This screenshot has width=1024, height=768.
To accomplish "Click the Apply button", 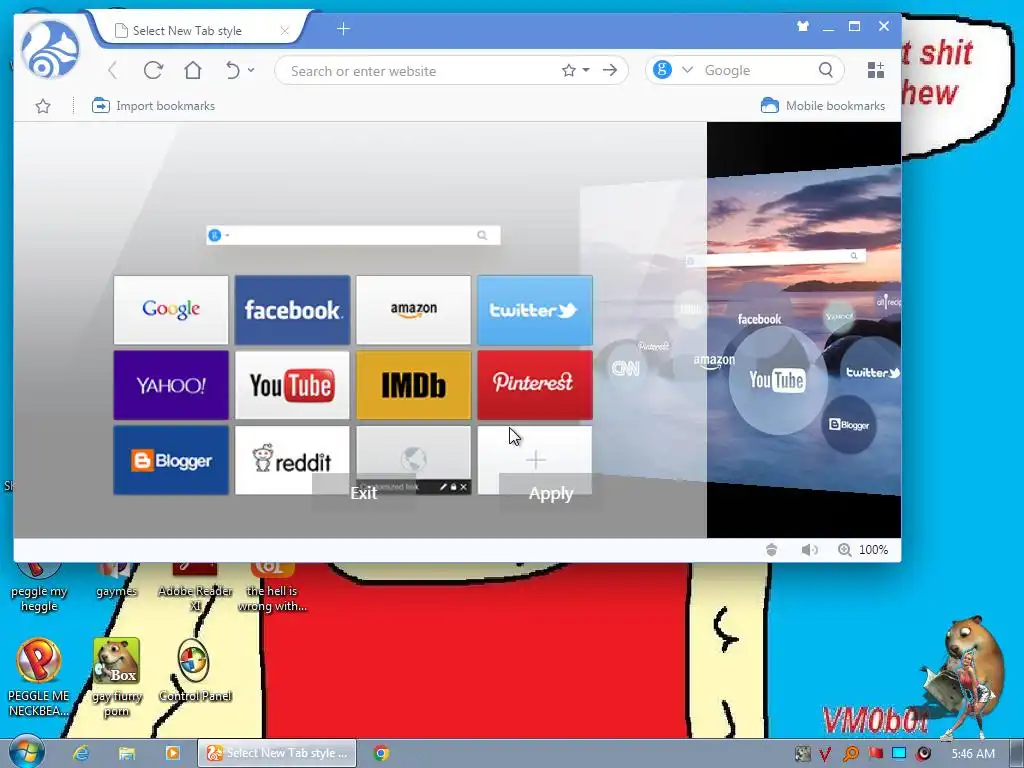I will (x=551, y=493).
